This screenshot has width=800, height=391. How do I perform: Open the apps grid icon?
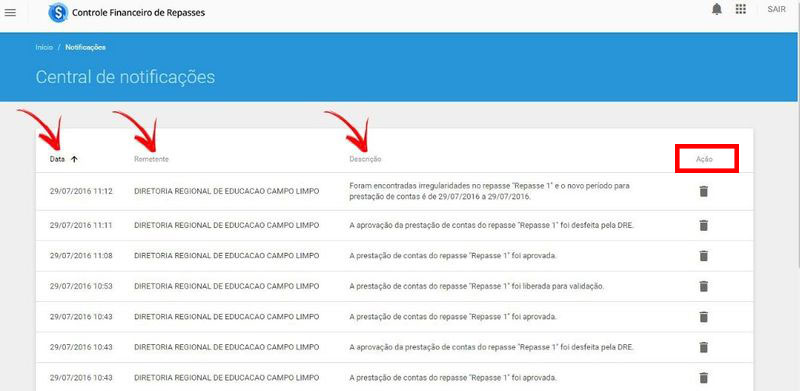coord(741,9)
